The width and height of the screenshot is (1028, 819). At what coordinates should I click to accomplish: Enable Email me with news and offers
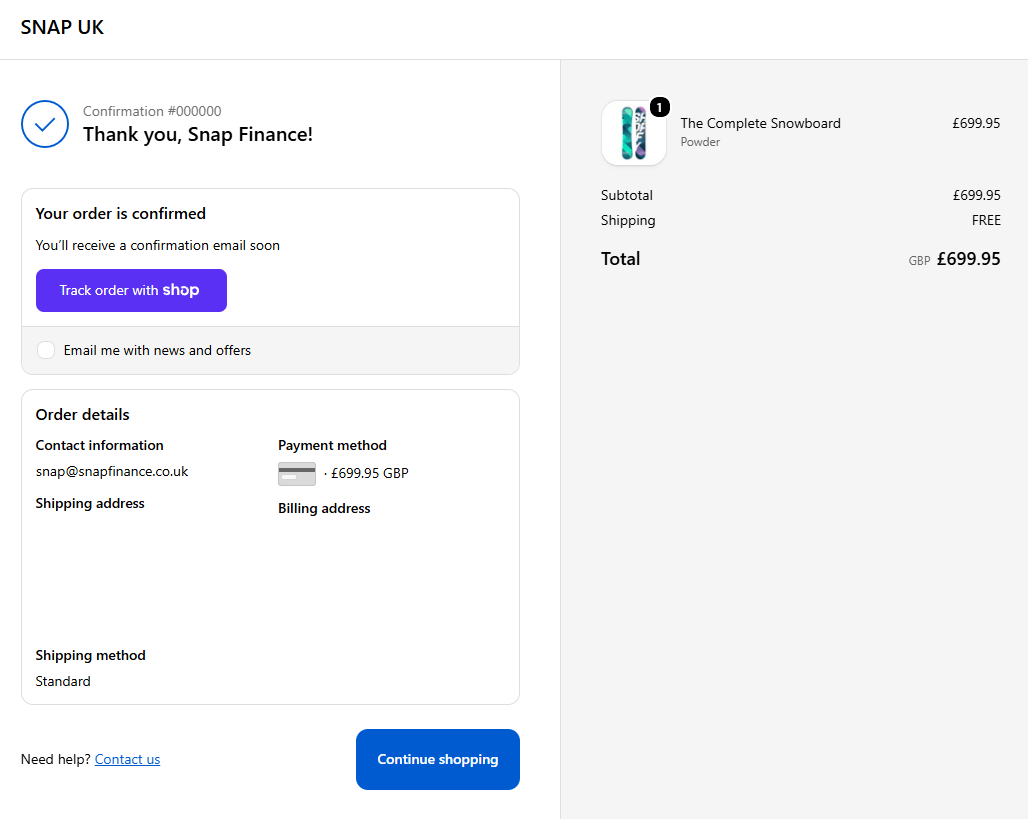click(46, 350)
